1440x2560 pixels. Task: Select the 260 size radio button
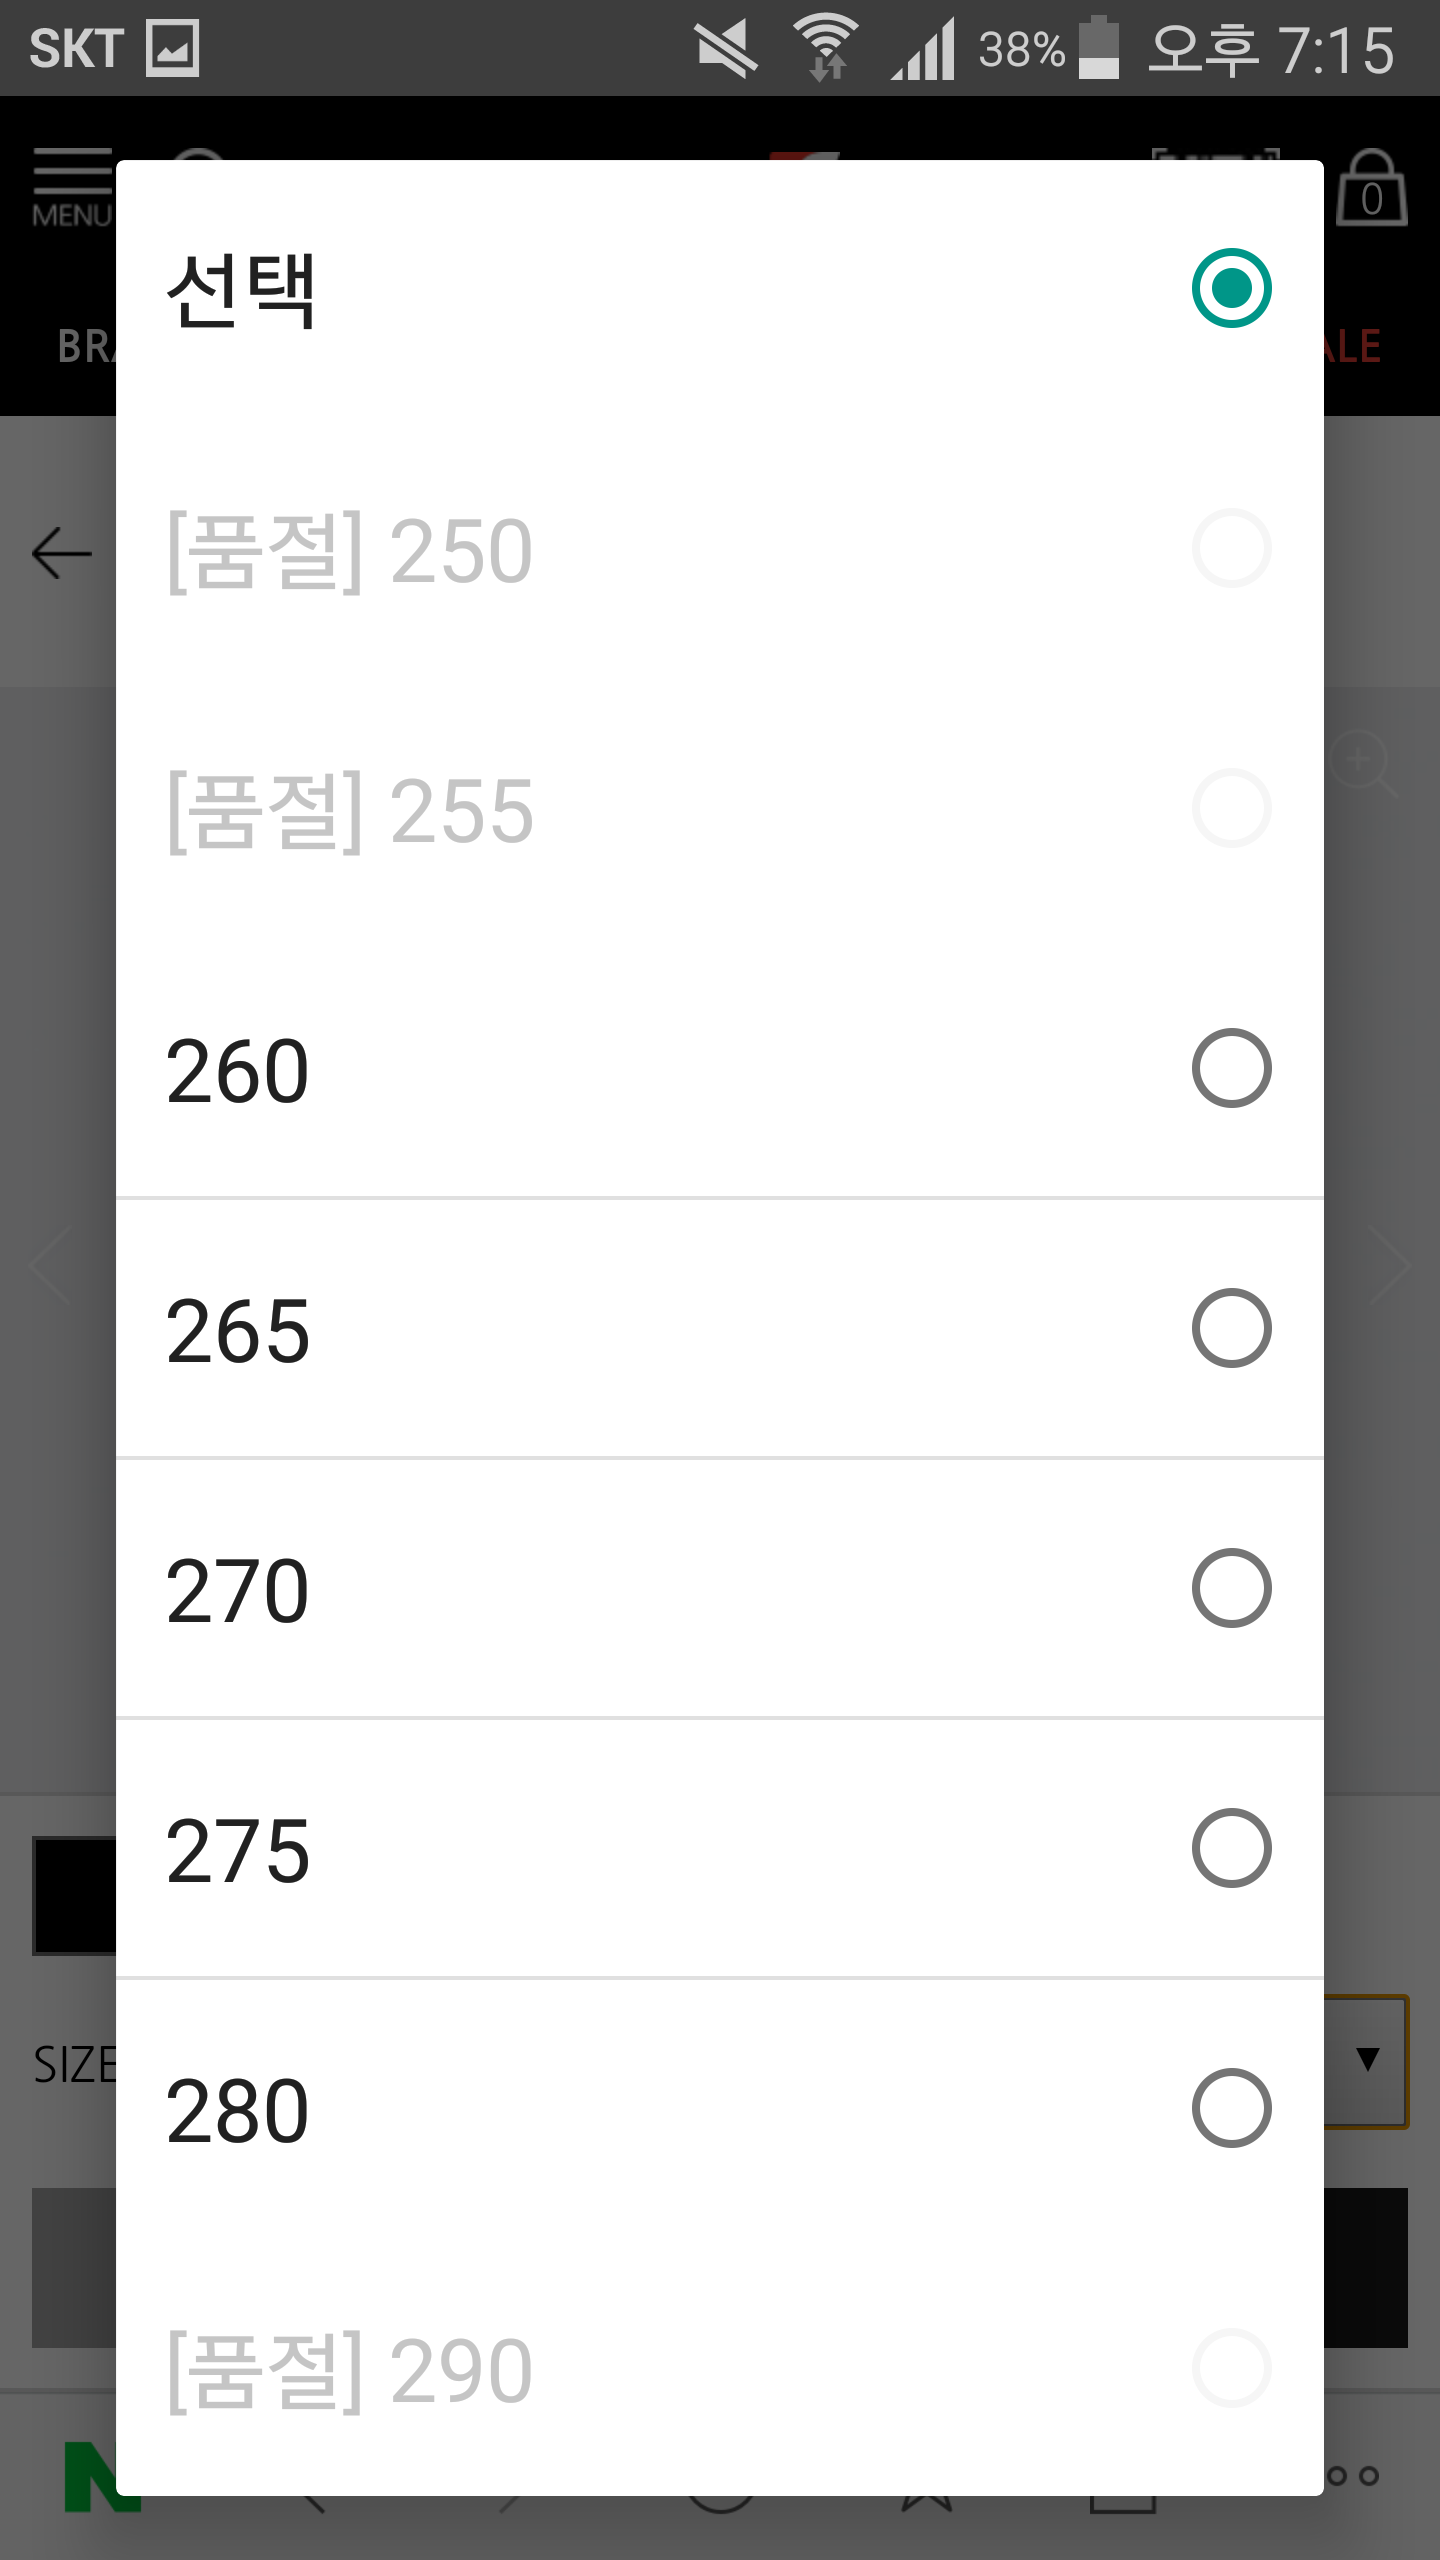coord(1231,1068)
